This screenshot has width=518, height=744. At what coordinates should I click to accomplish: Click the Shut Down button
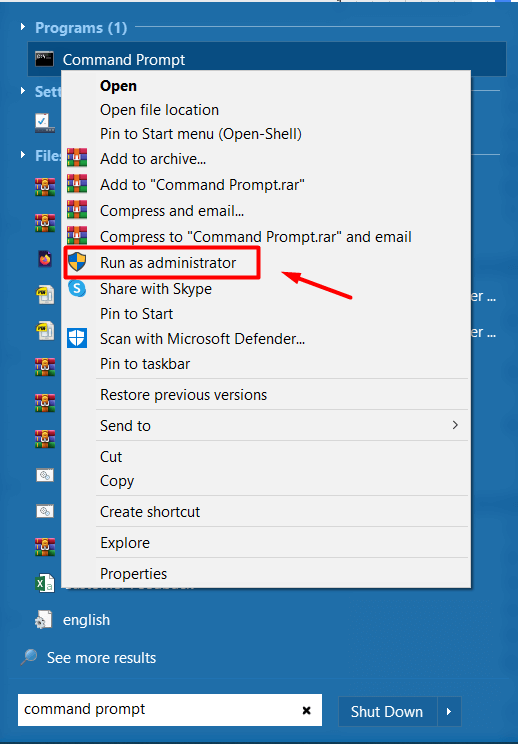[x=387, y=711]
